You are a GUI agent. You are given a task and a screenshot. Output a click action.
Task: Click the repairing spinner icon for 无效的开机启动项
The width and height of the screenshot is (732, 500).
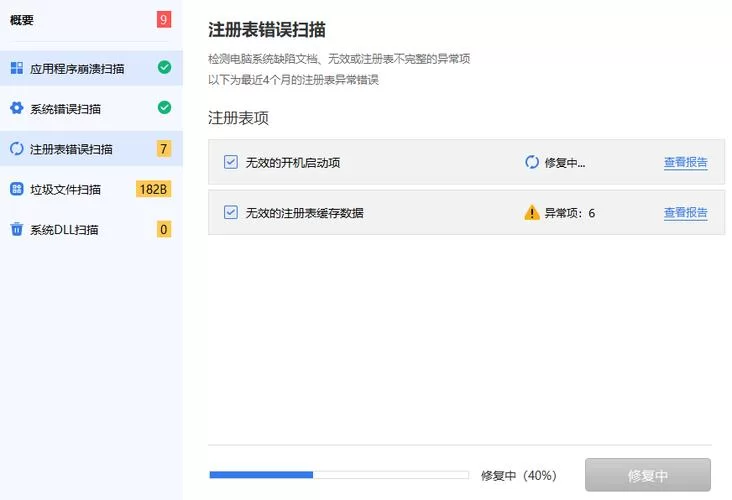click(532, 162)
